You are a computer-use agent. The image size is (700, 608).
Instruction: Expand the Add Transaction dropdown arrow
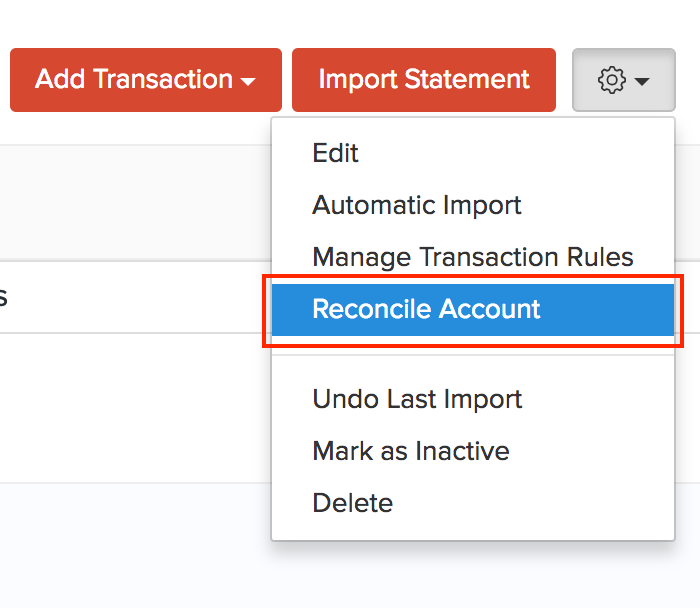[249, 81]
